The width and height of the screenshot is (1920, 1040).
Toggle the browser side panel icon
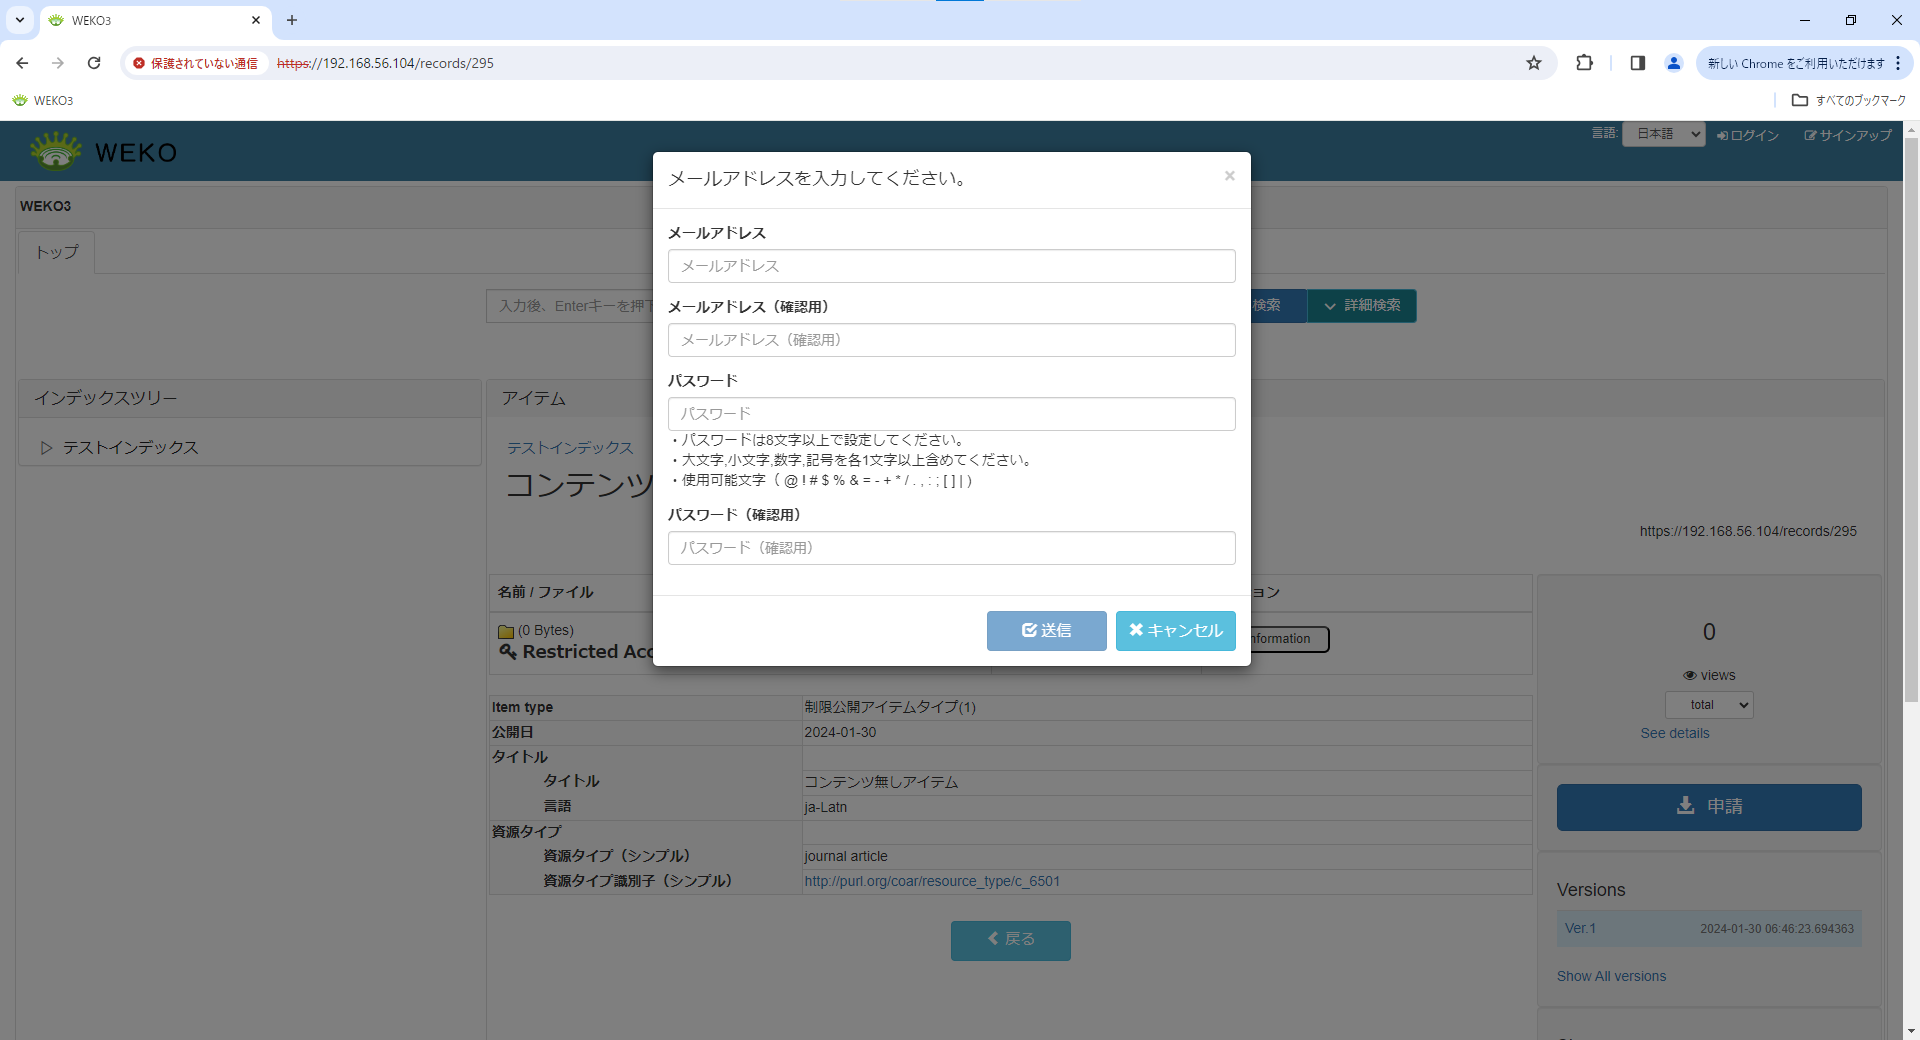click(x=1637, y=63)
